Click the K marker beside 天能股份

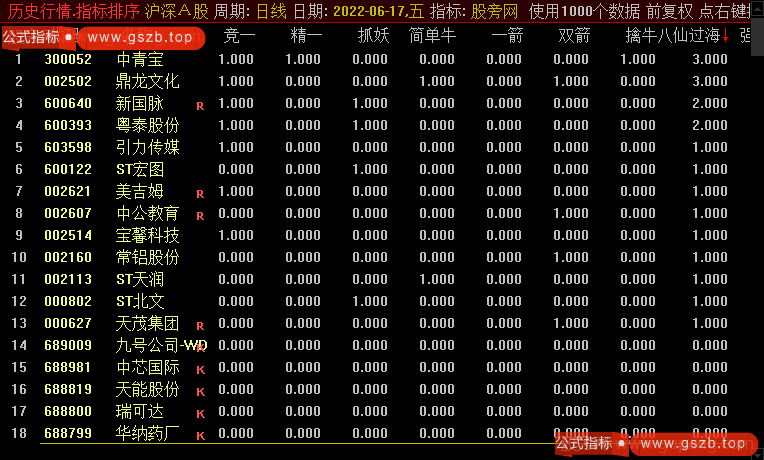click(x=200, y=391)
